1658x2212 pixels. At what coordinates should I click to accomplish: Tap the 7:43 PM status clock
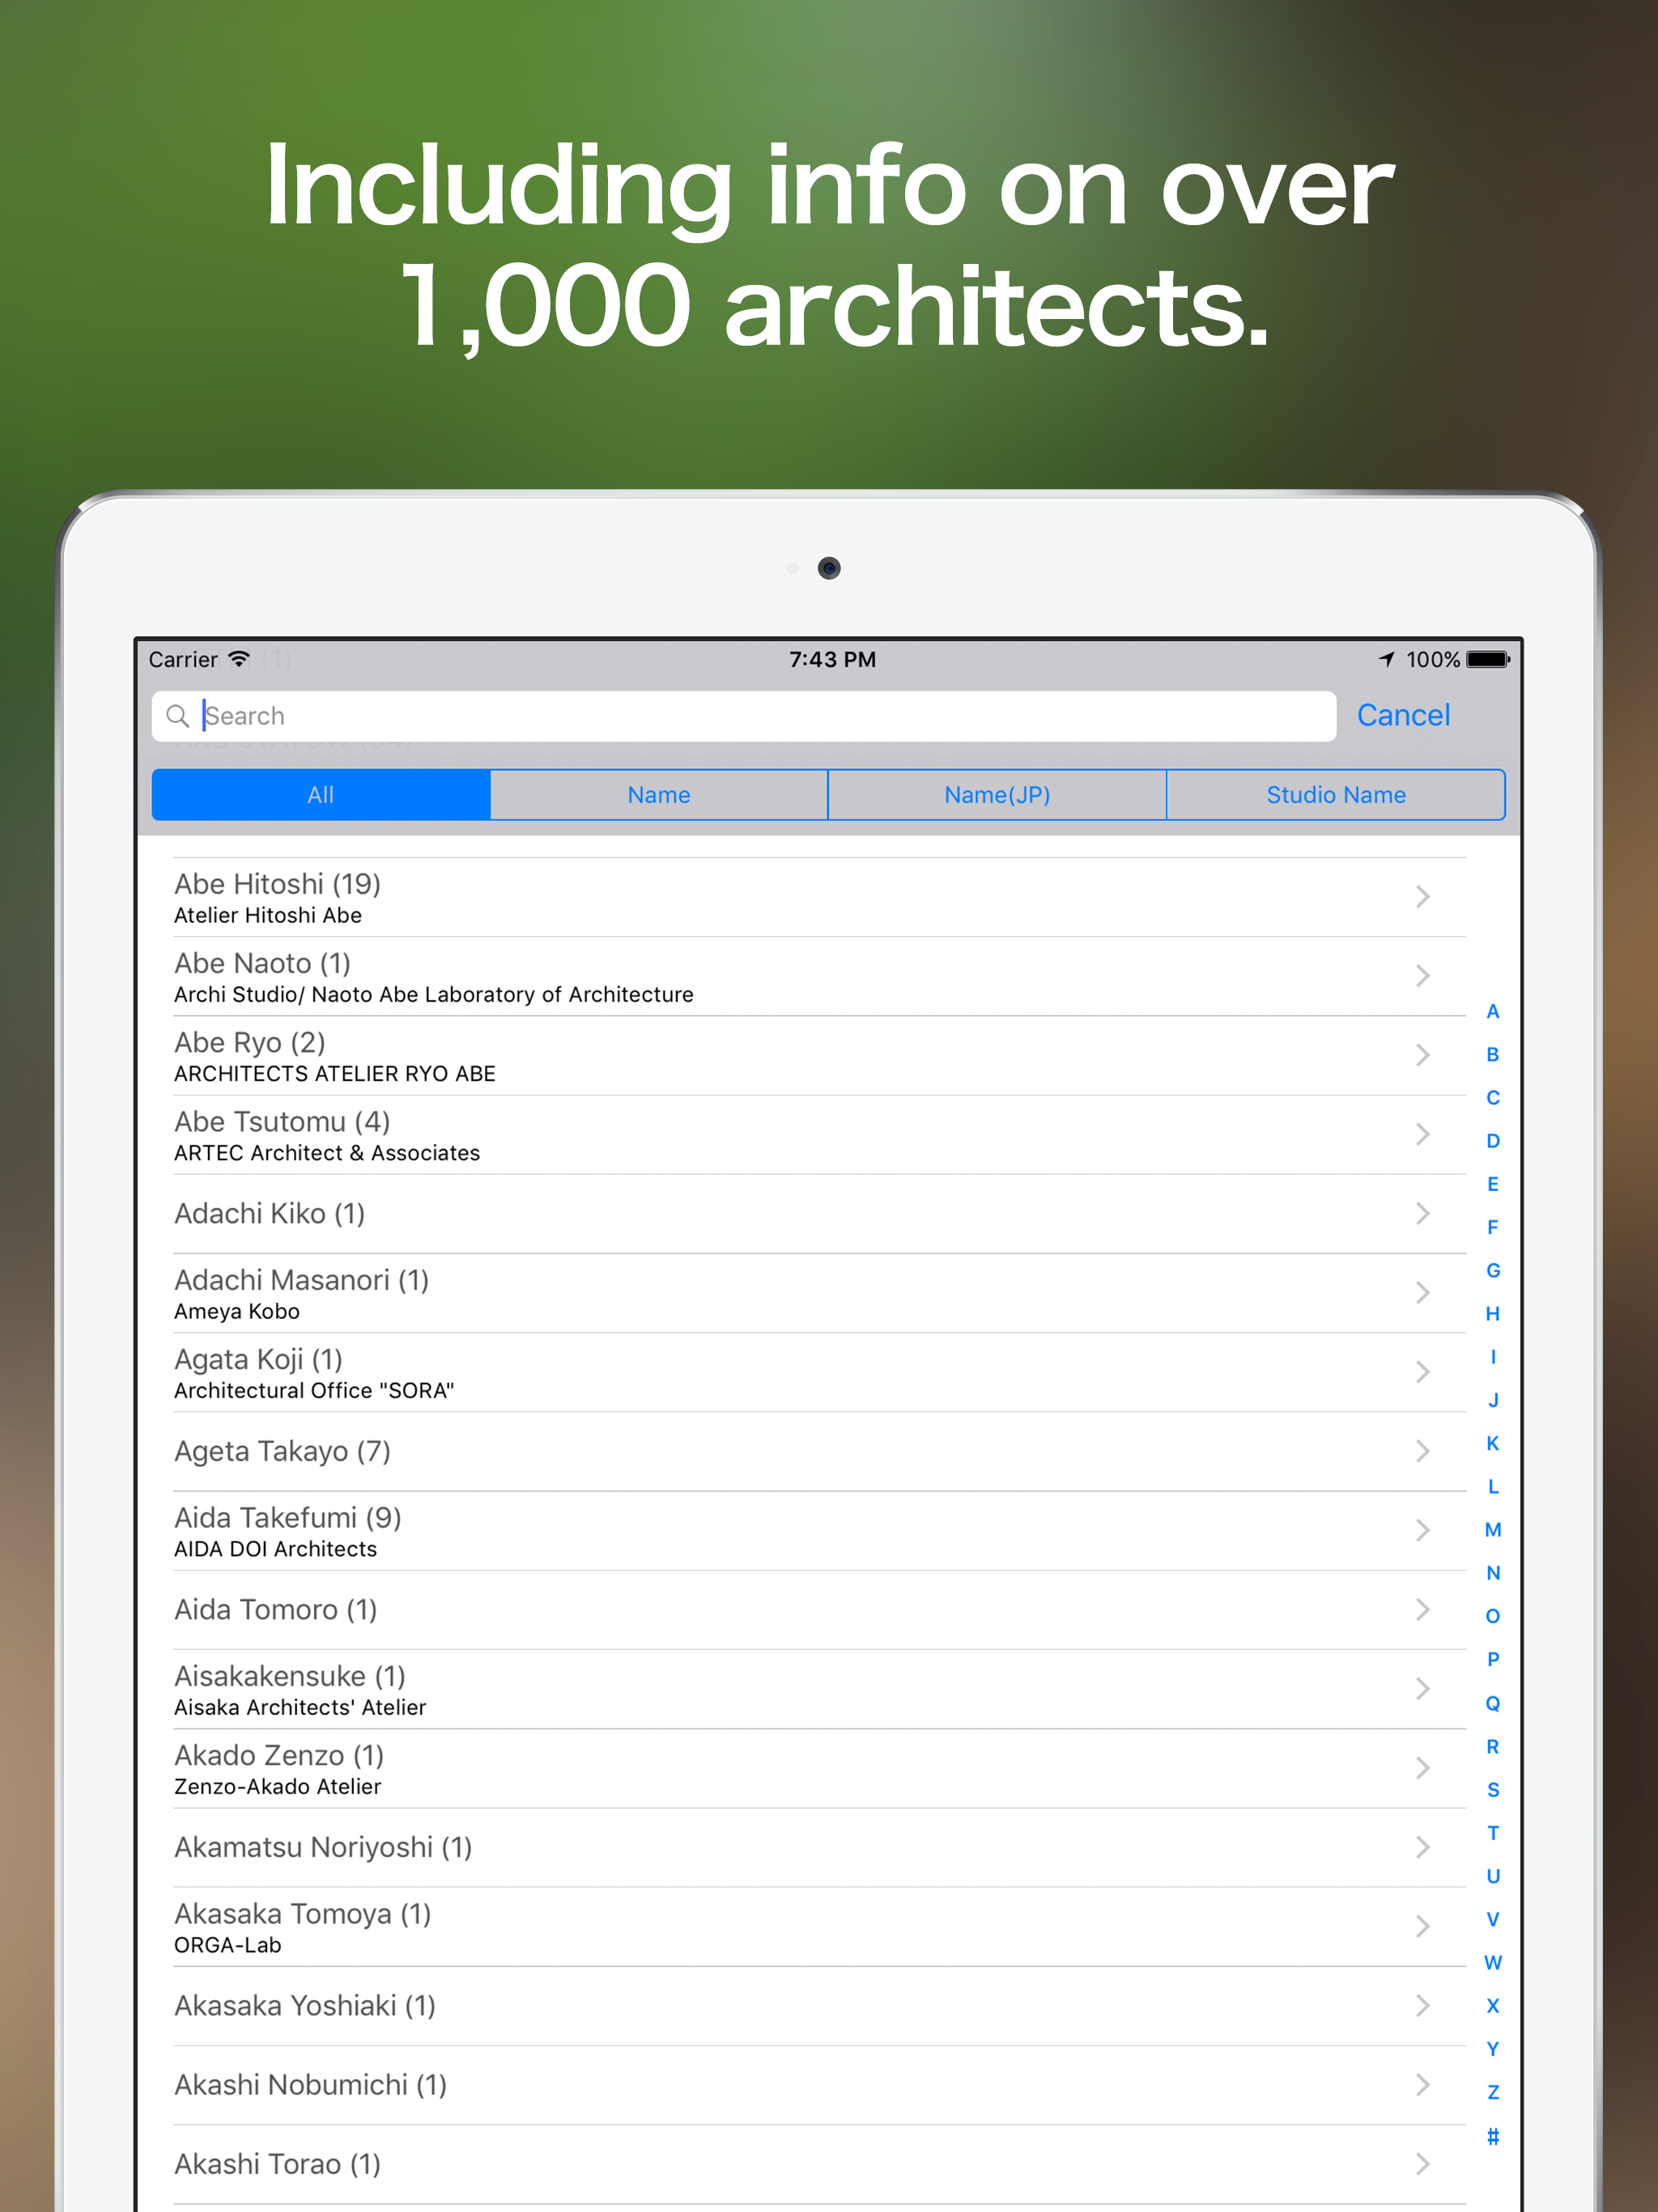(833, 659)
